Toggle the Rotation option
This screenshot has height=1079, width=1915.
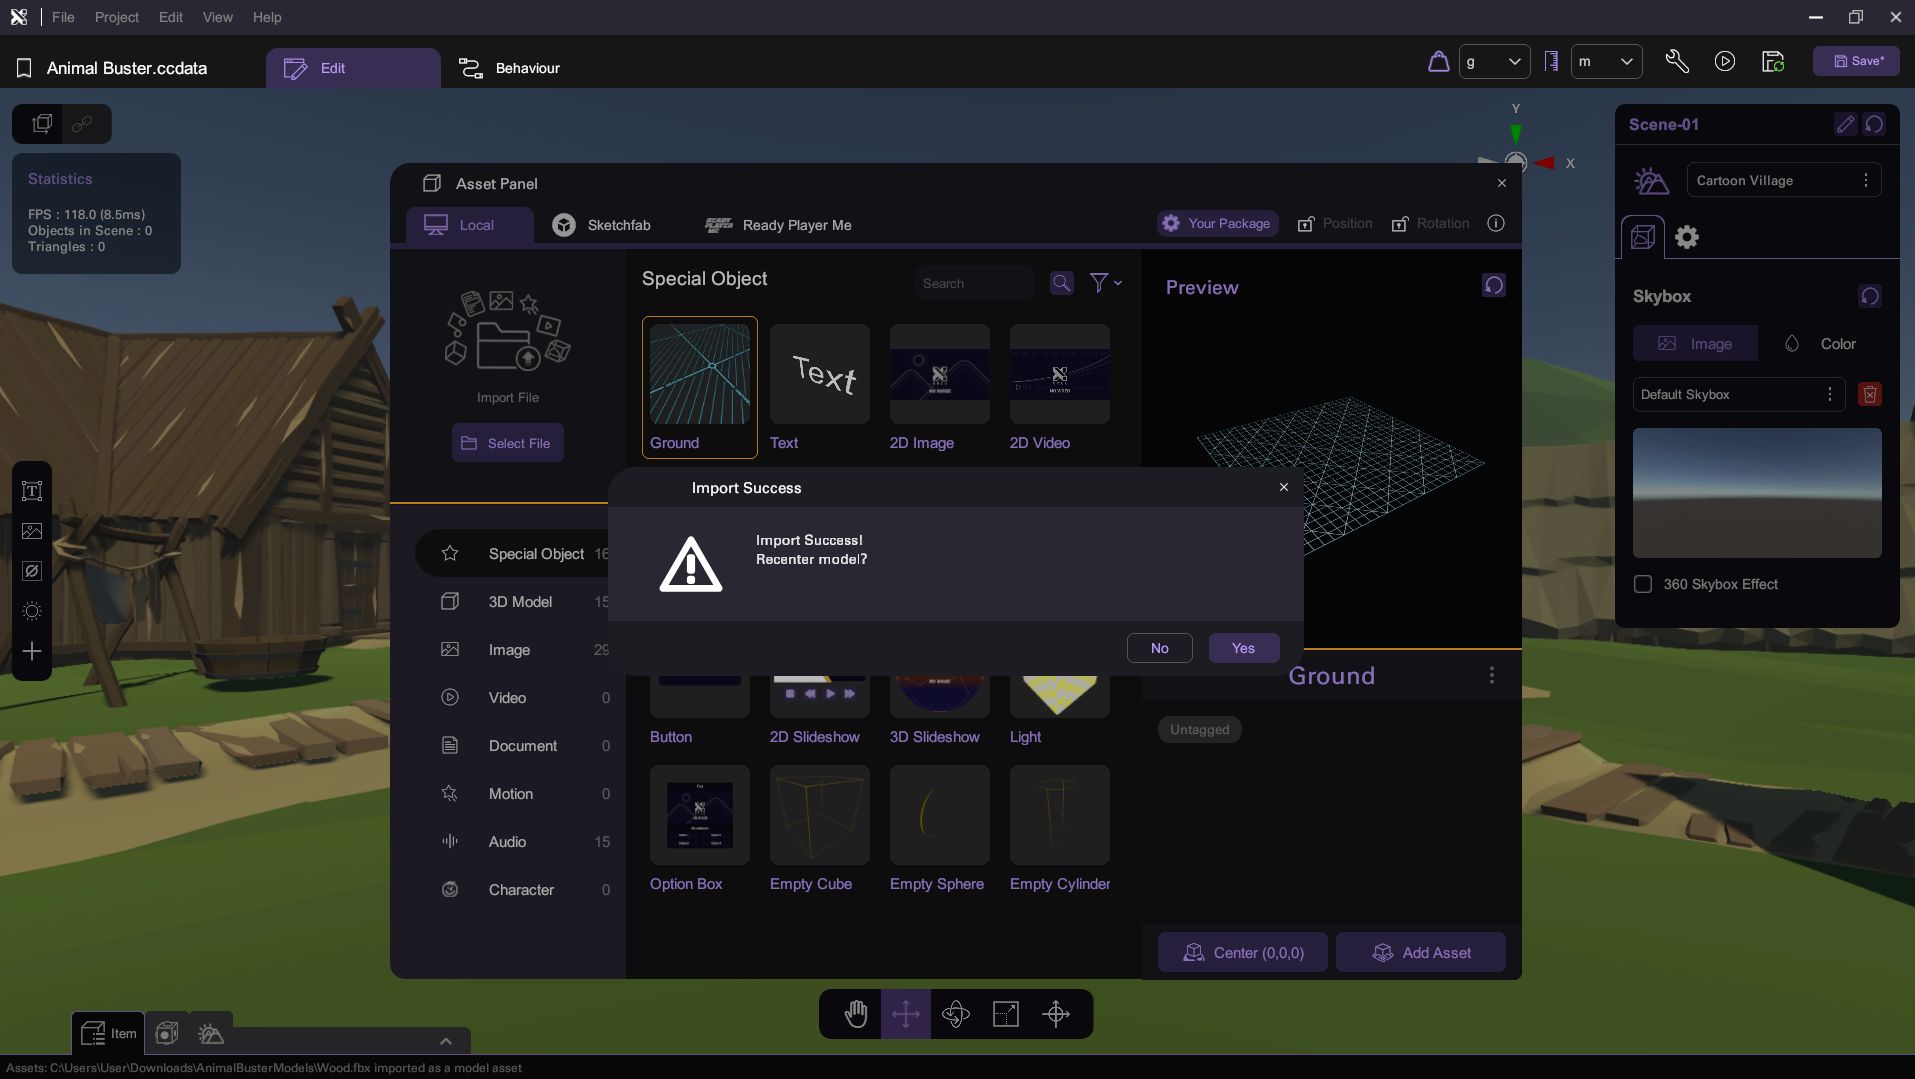pos(1430,224)
